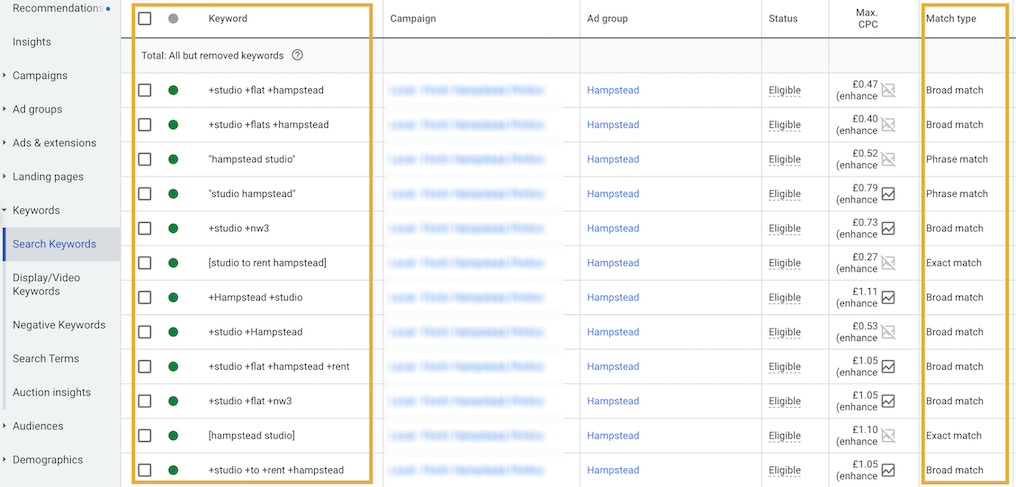Go to Negative Keywords

(59, 325)
